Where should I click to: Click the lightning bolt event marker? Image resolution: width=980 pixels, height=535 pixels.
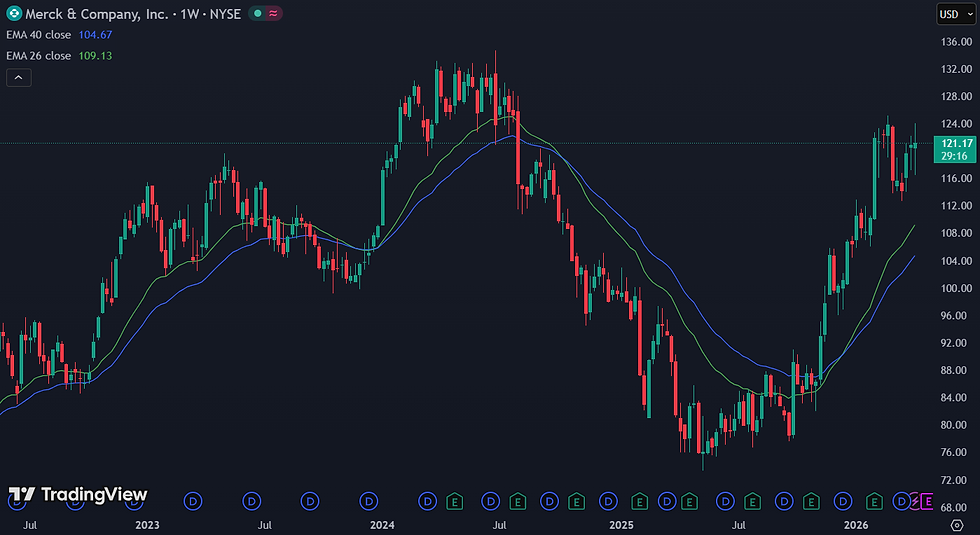[915, 501]
